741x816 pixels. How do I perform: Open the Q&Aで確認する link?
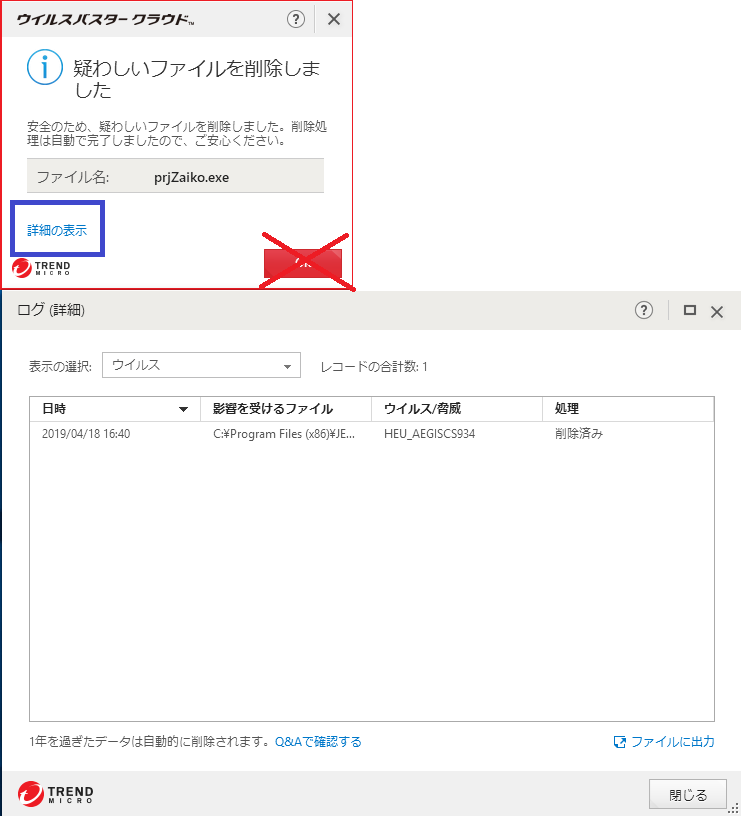[x=318, y=742]
